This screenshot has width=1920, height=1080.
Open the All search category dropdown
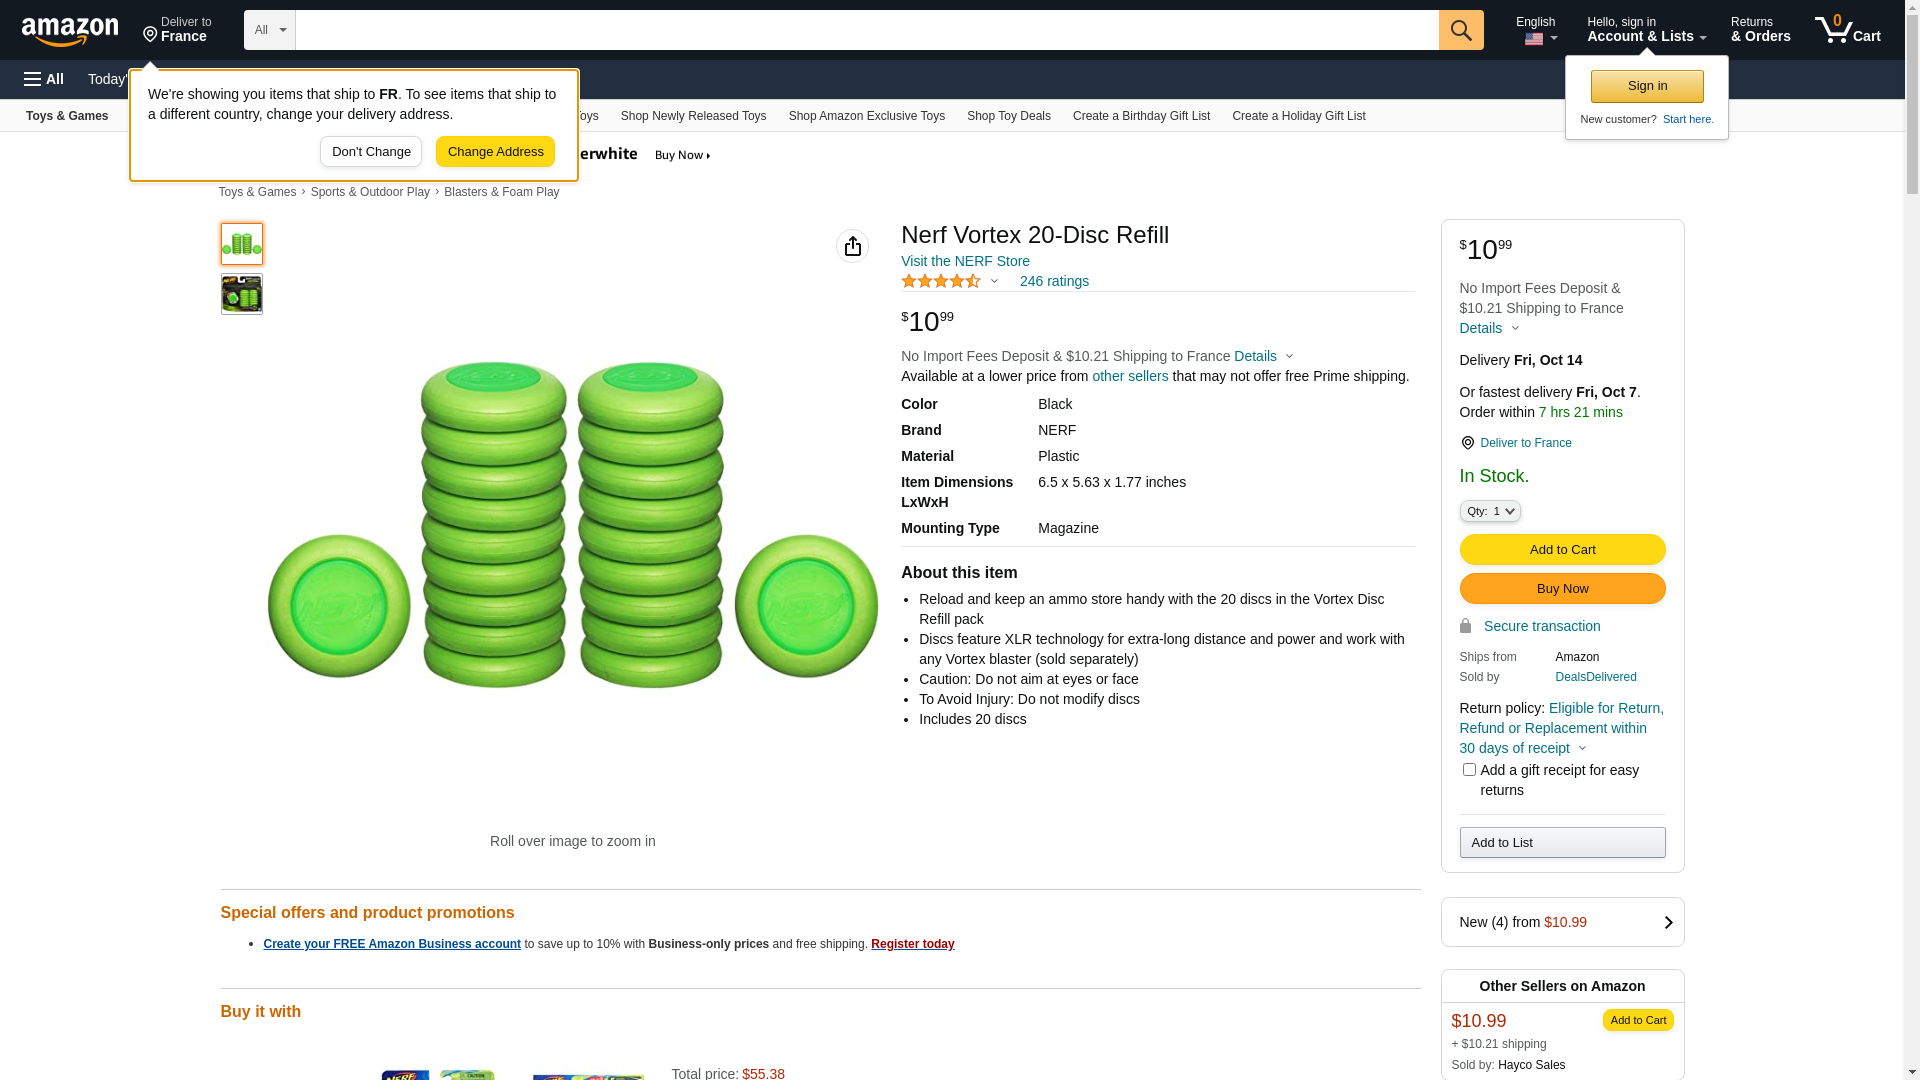coord(269,30)
